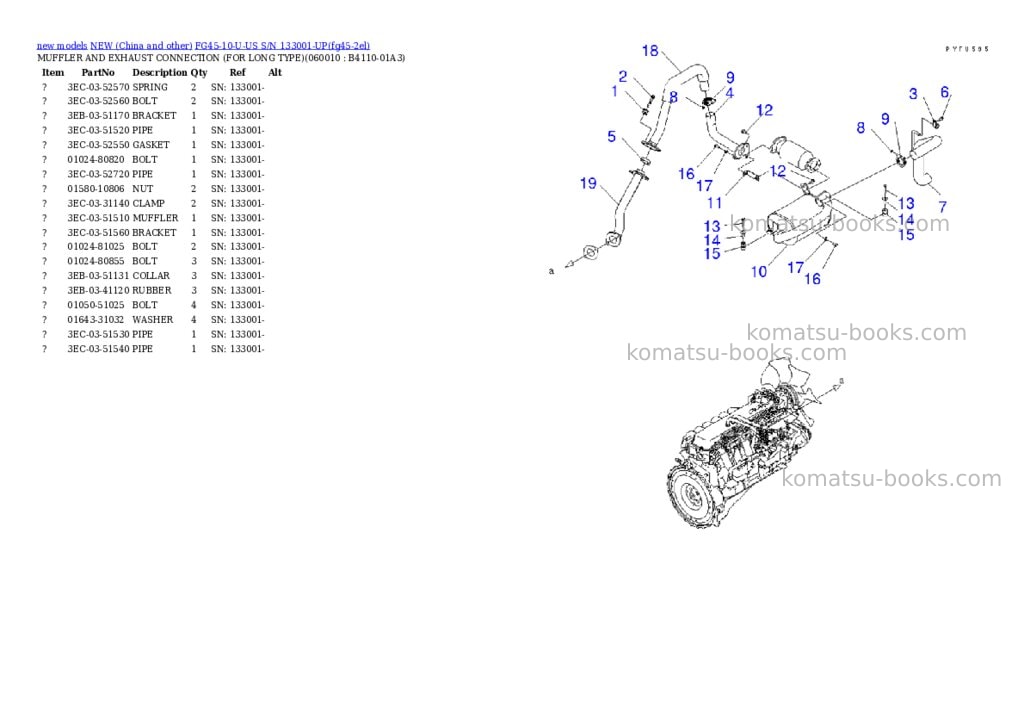This screenshot has height=725, width=1024.
Task: Click the section title 'MUFFLER AND EXHAUST CONNECTION'
Action: coord(129,58)
